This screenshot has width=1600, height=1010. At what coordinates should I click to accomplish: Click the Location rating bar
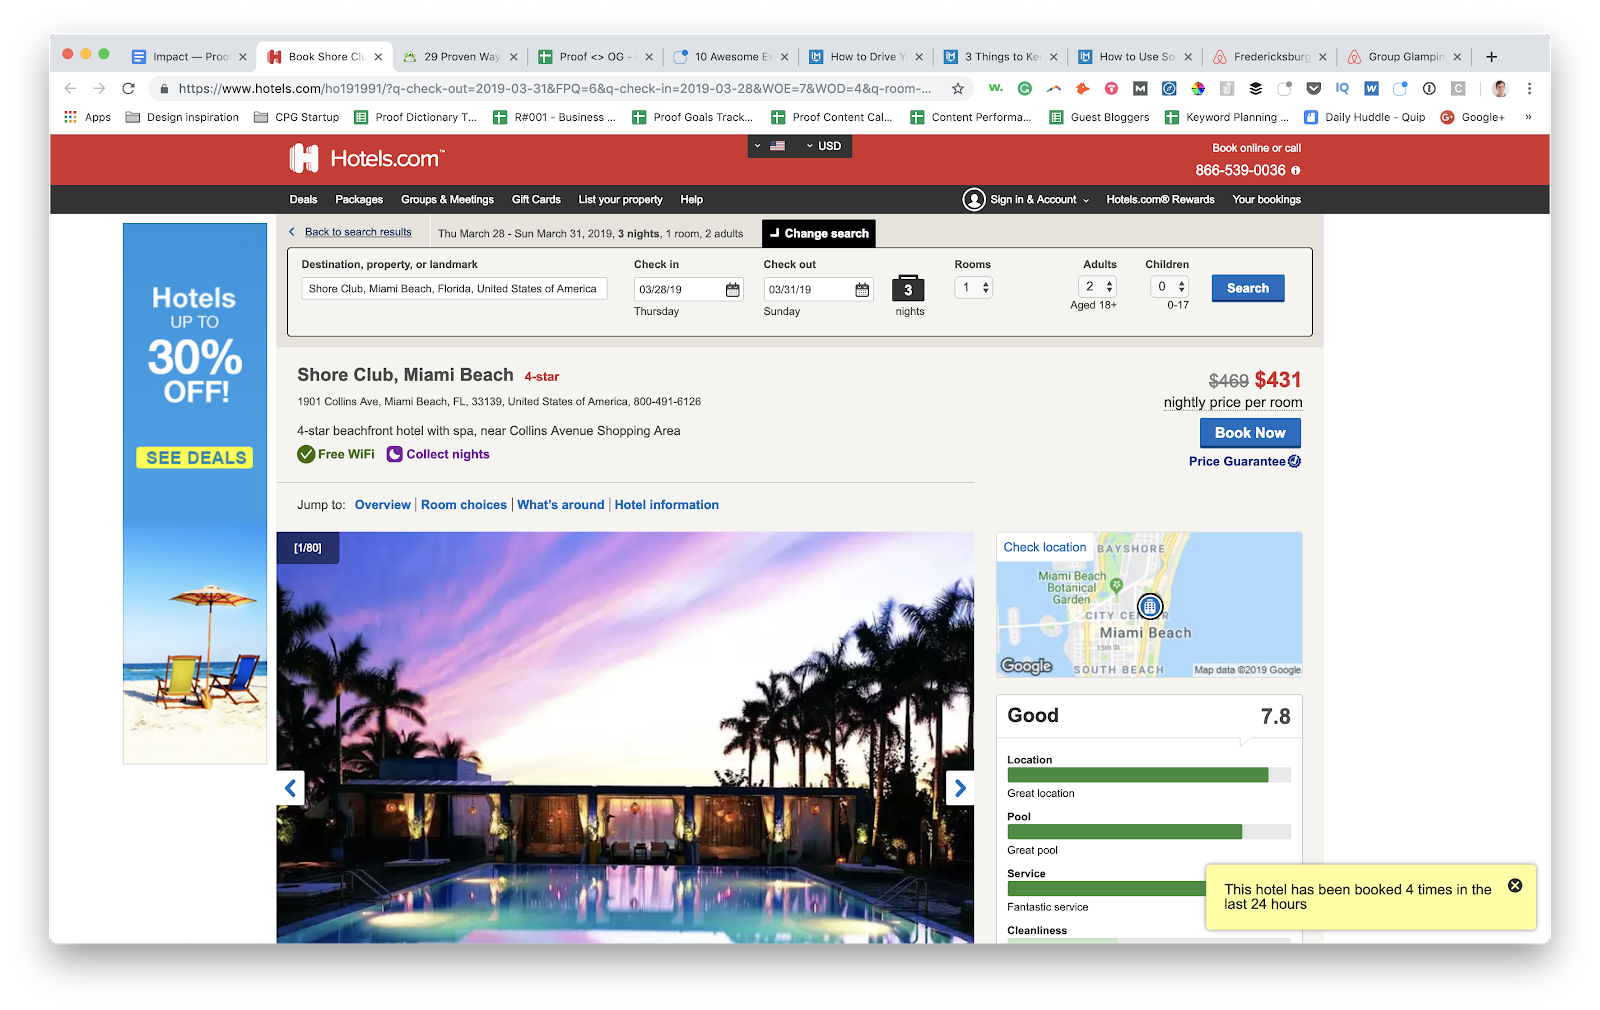[1149, 775]
